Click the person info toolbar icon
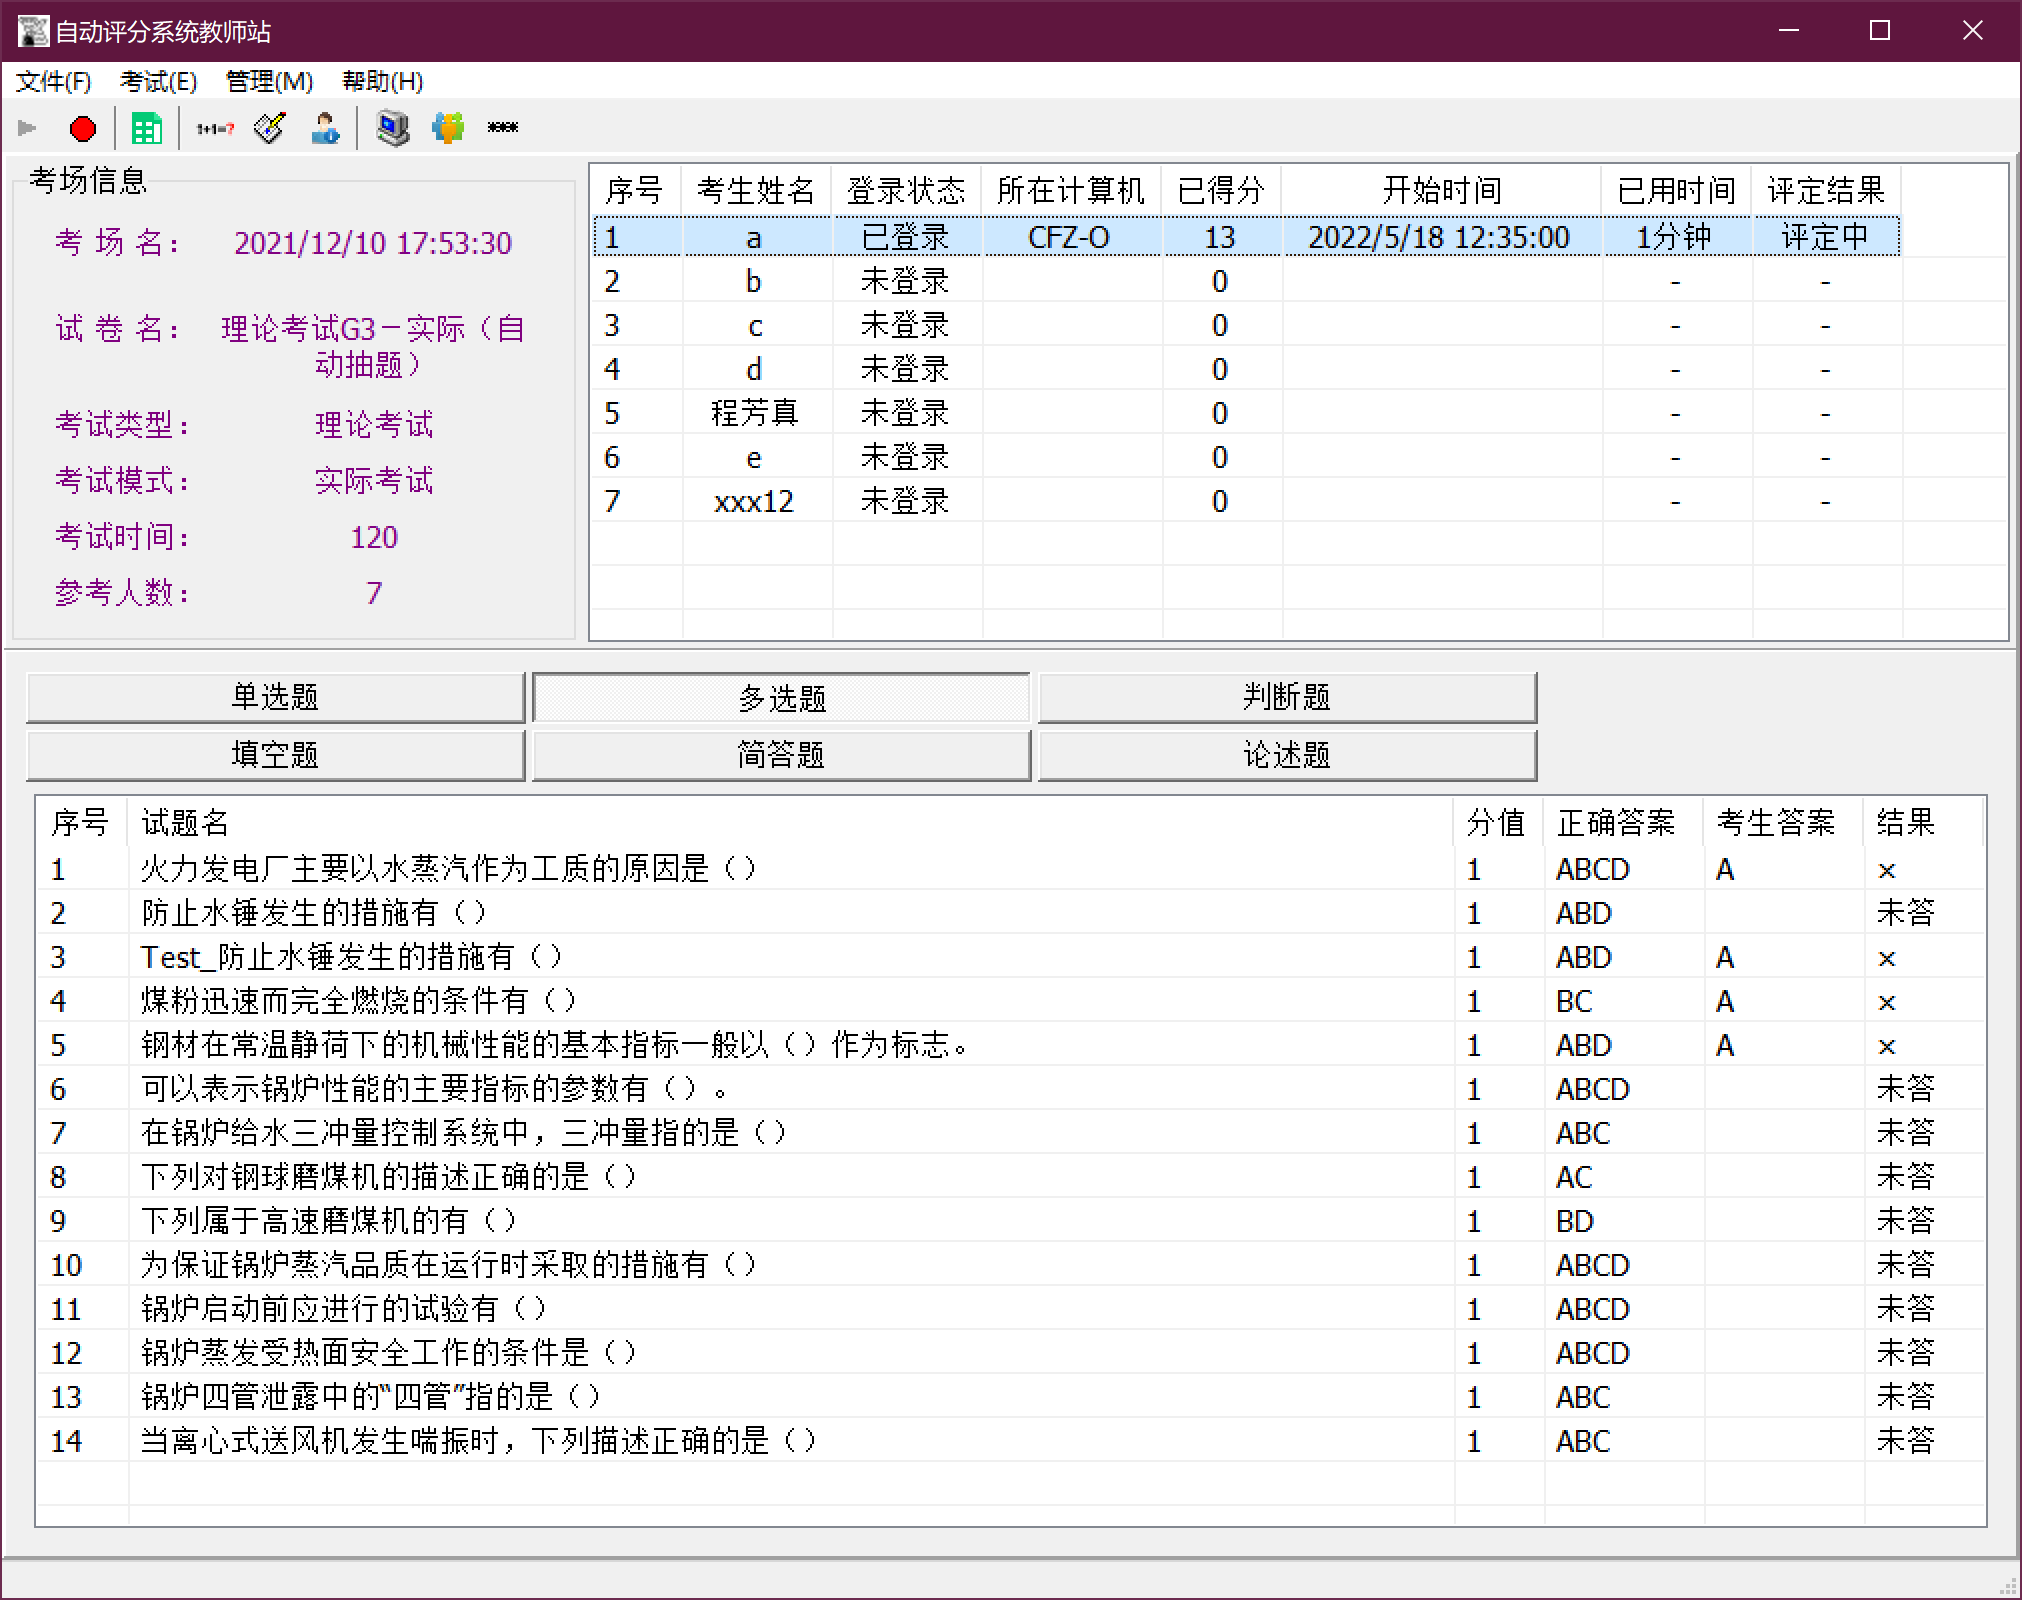The height and width of the screenshot is (1600, 2022). pos(325,129)
